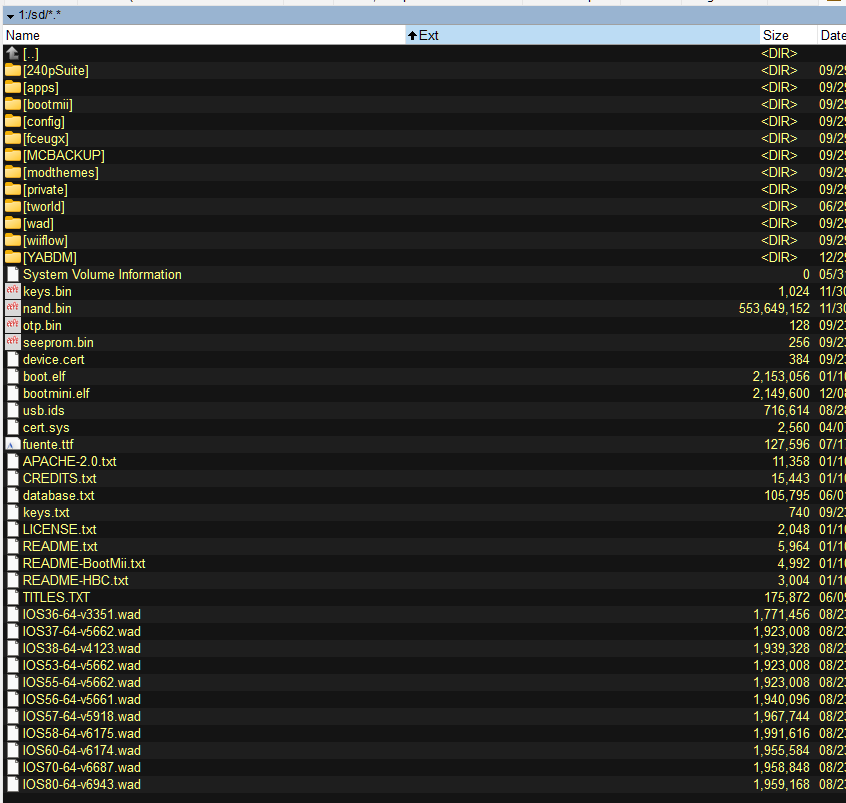Click the 2,149,600 size of bootmini.elf
This screenshot has width=846, height=803.
click(x=781, y=393)
